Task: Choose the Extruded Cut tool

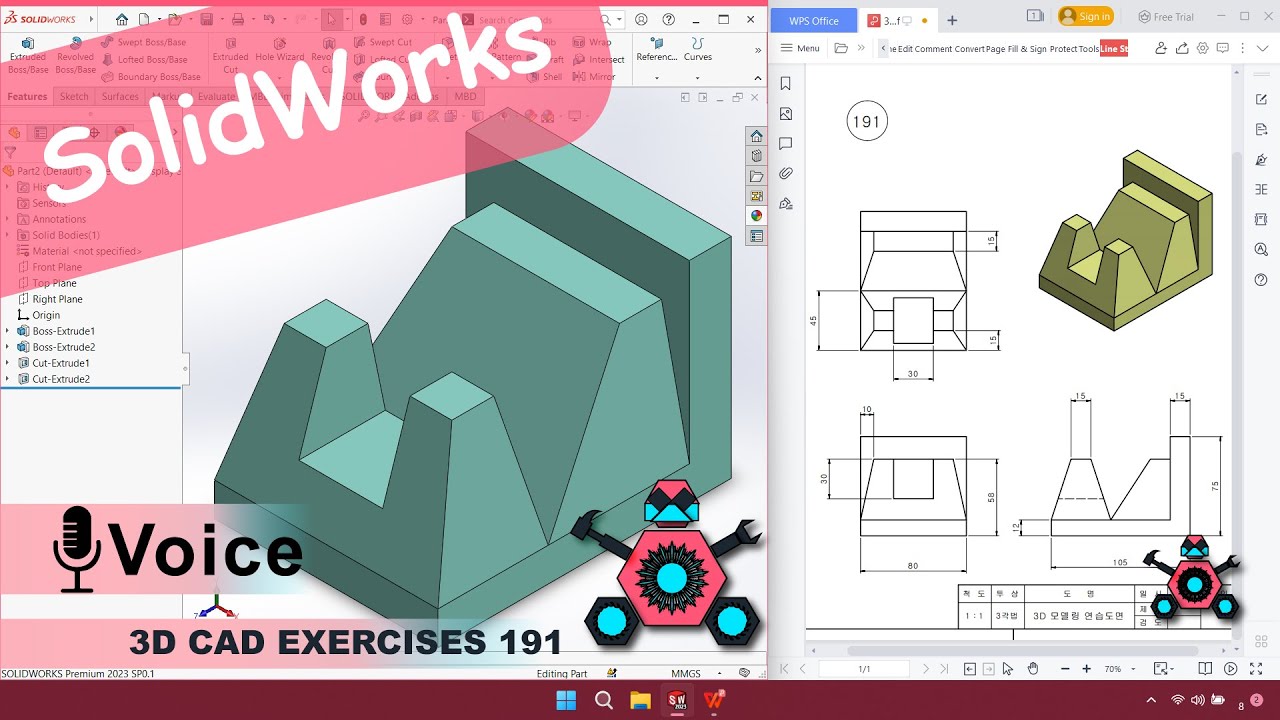Action: (231, 56)
